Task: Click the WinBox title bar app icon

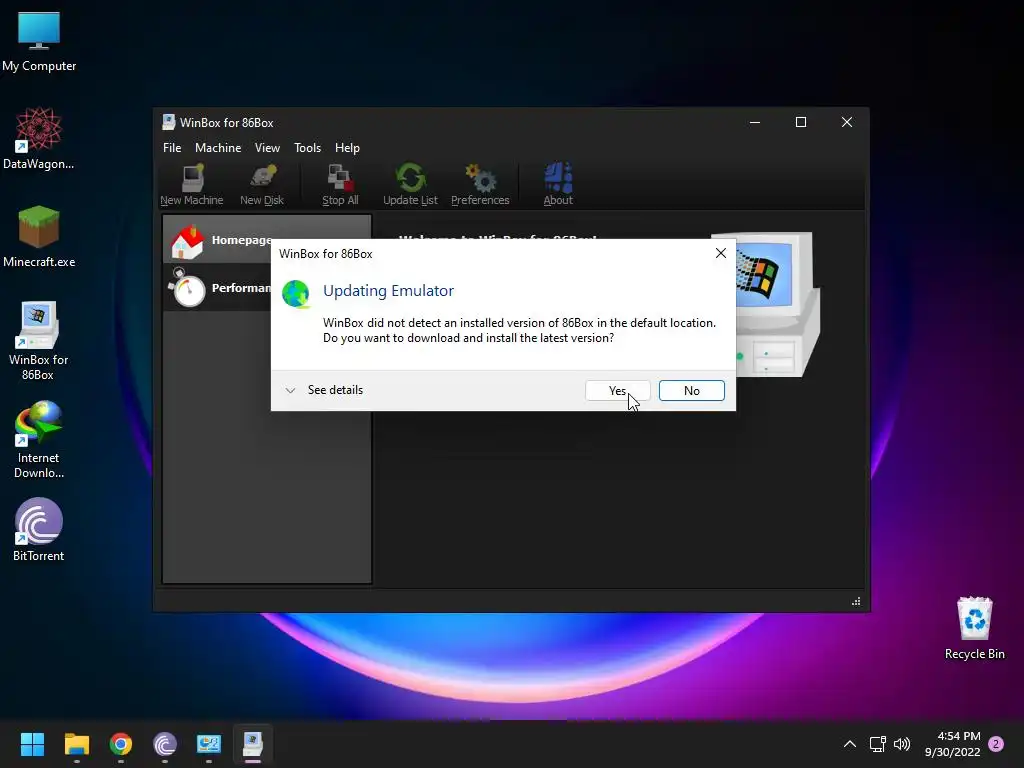Action: click(x=168, y=122)
